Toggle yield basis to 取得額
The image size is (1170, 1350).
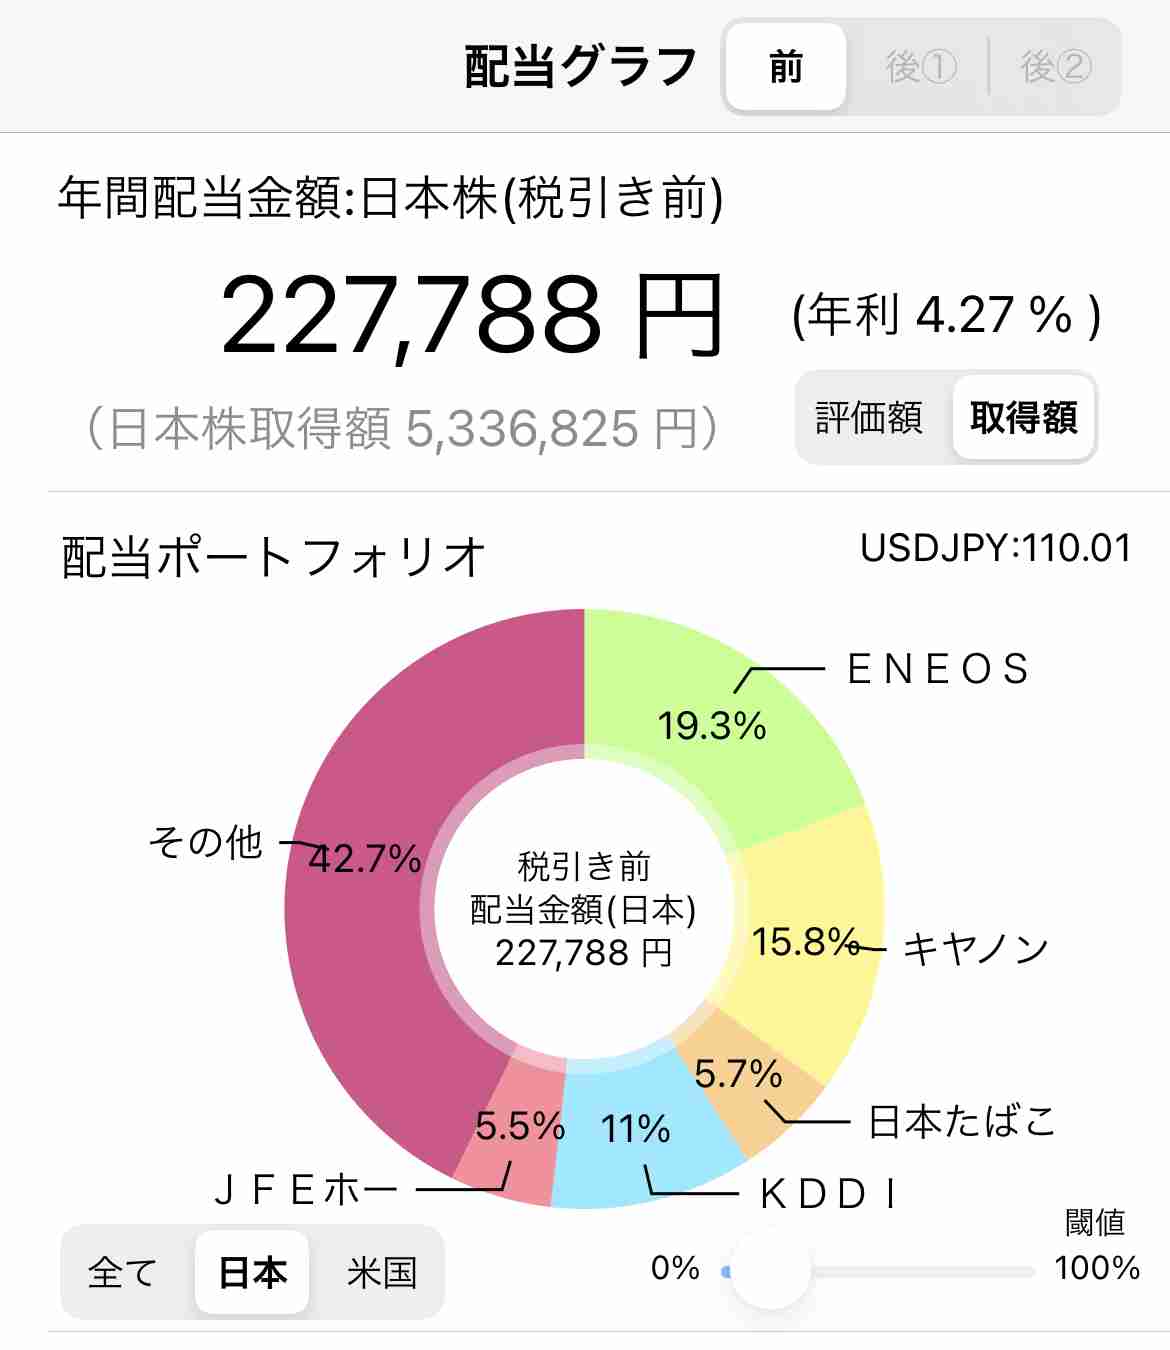[1023, 418]
